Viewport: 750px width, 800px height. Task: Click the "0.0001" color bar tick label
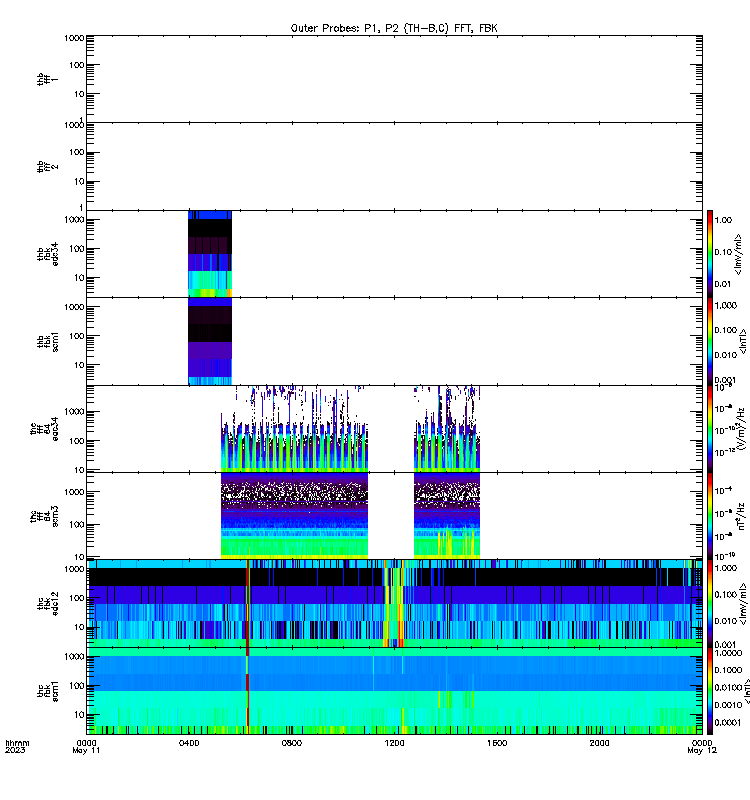pyautogui.click(x=729, y=722)
